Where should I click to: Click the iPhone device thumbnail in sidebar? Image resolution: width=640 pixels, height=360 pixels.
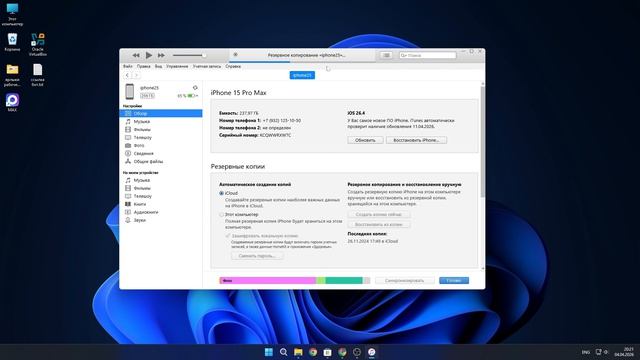tap(130, 91)
